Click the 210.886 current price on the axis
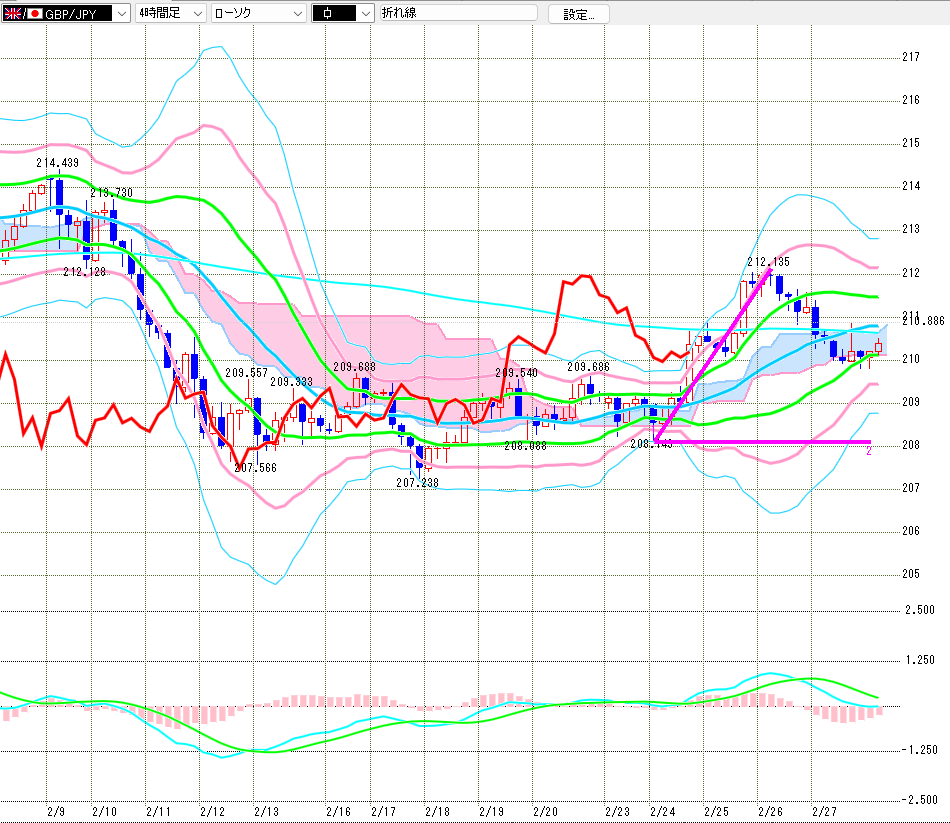Viewport: 950px width, 823px height. click(x=923, y=321)
